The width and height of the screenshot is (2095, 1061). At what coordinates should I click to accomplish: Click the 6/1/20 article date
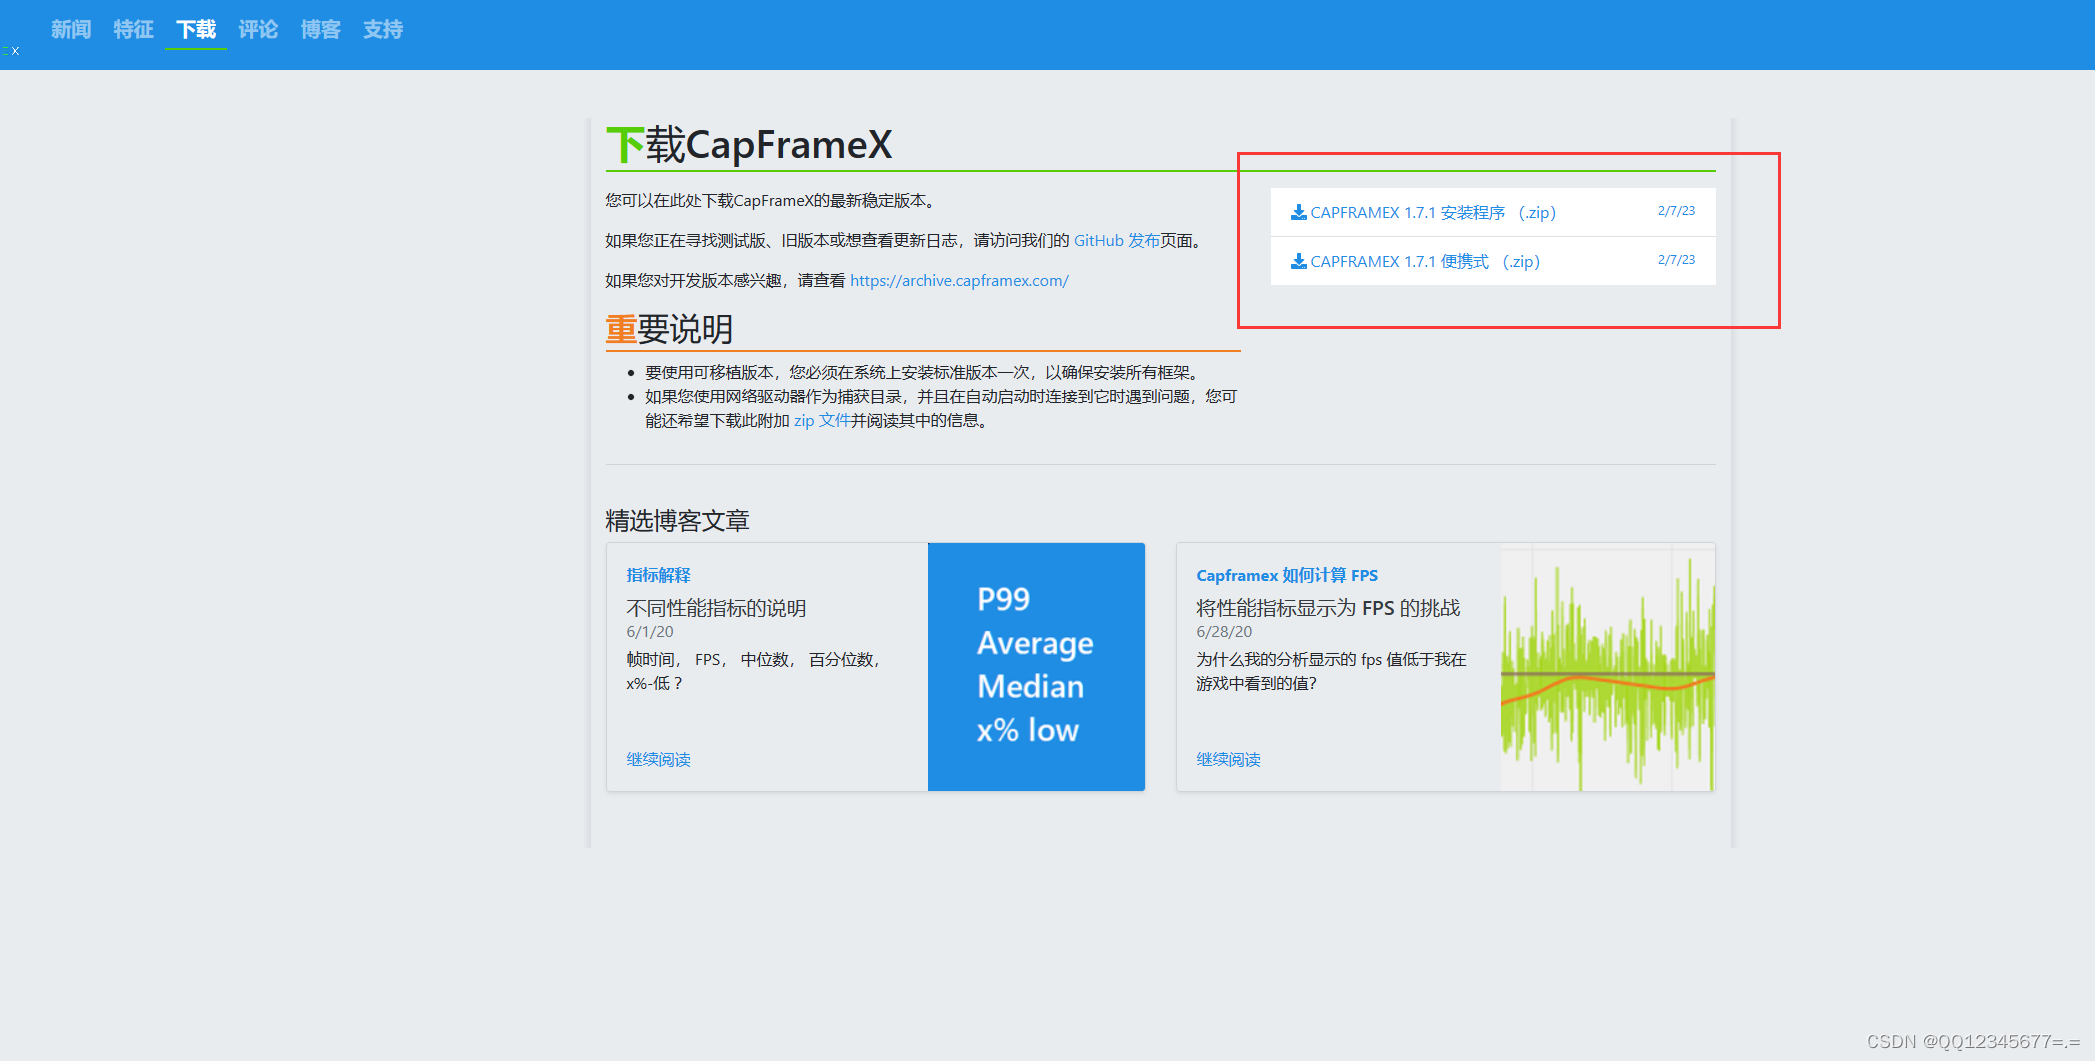(x=650, y=632)
